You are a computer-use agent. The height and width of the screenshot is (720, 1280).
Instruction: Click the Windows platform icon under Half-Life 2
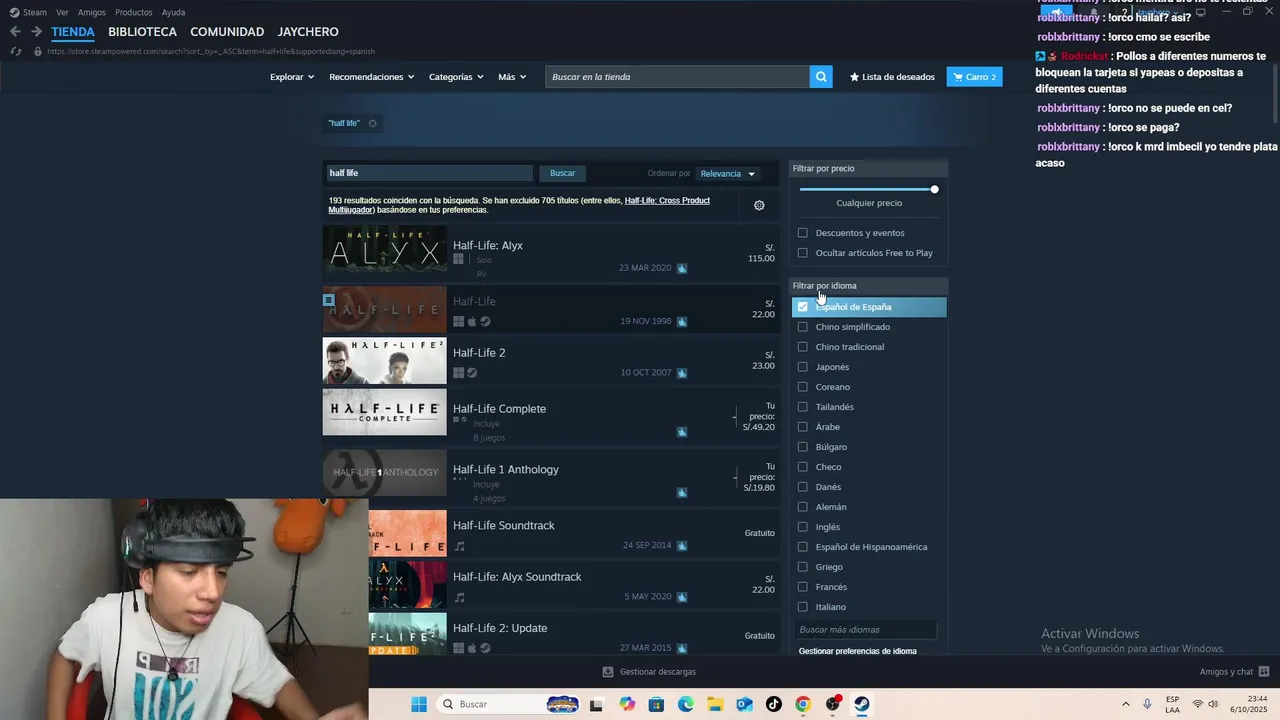tap(458, 373)
